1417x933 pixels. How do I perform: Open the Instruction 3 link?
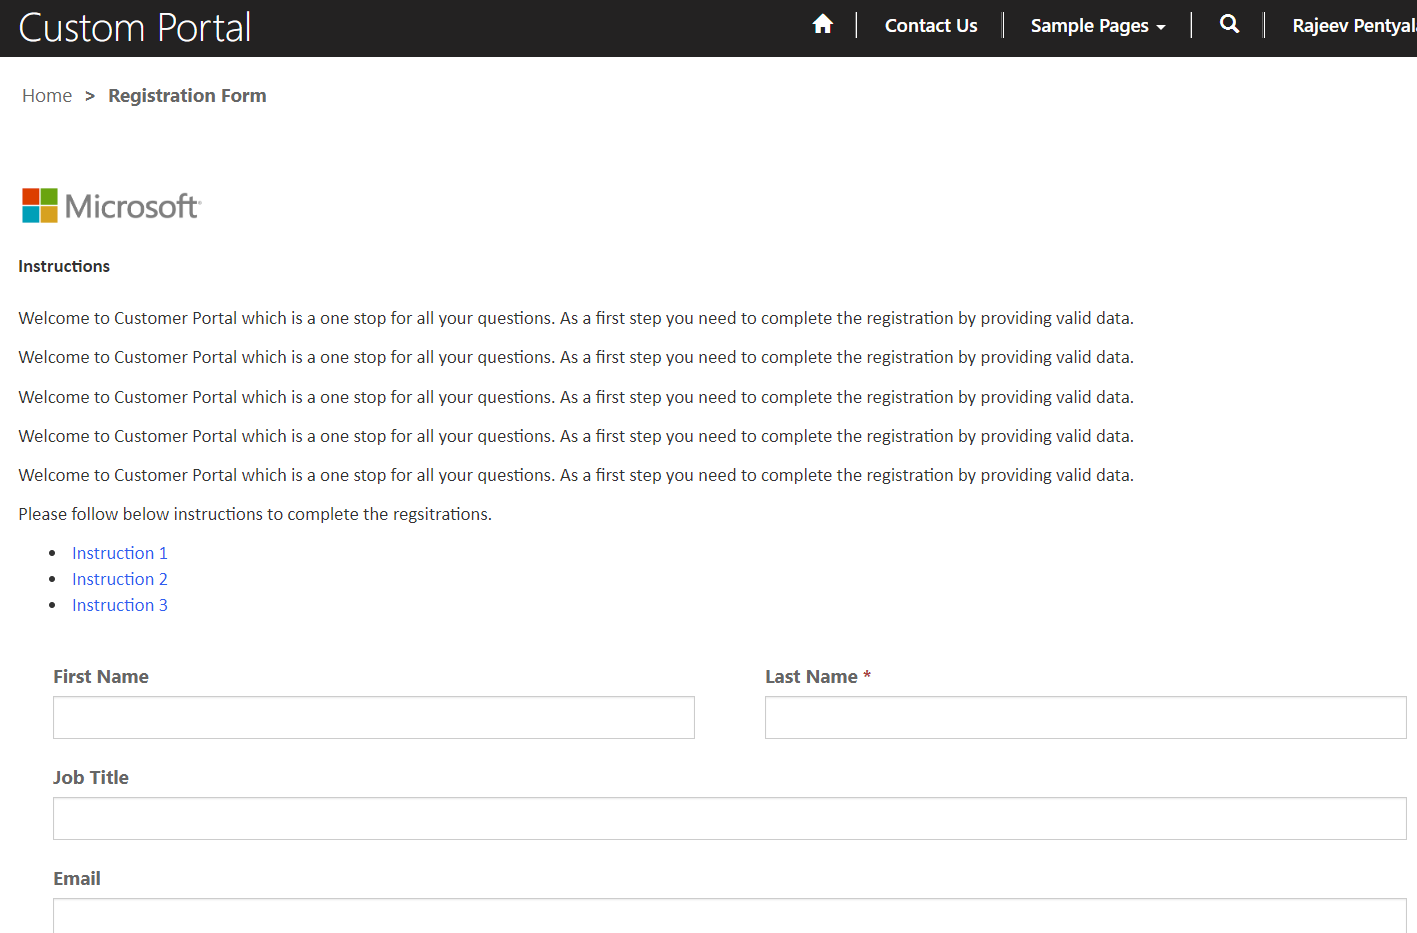[x=119, y=604]
